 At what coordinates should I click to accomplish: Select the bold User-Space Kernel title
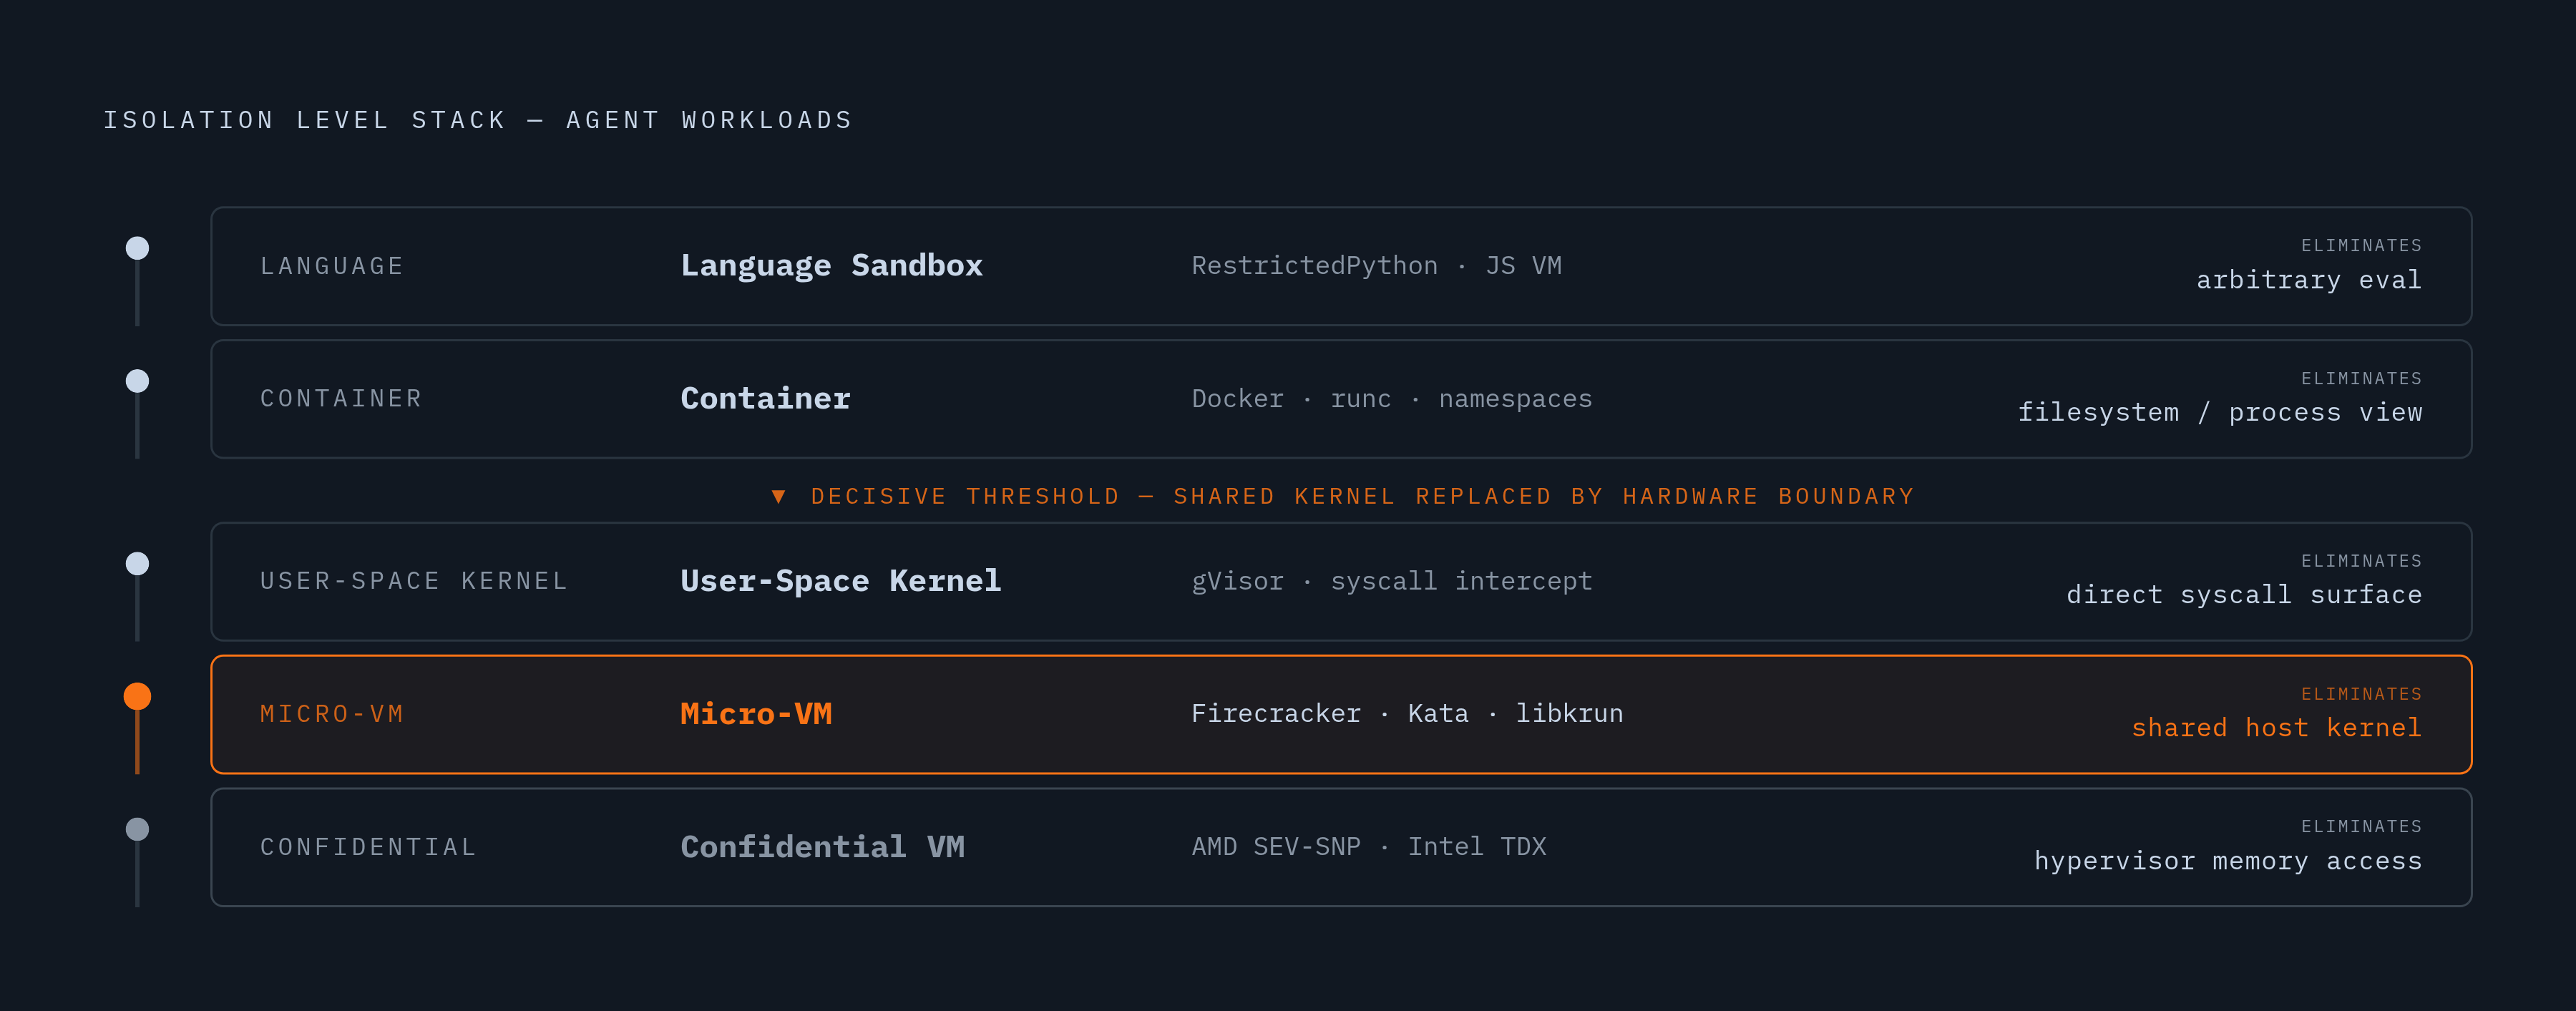840,581
